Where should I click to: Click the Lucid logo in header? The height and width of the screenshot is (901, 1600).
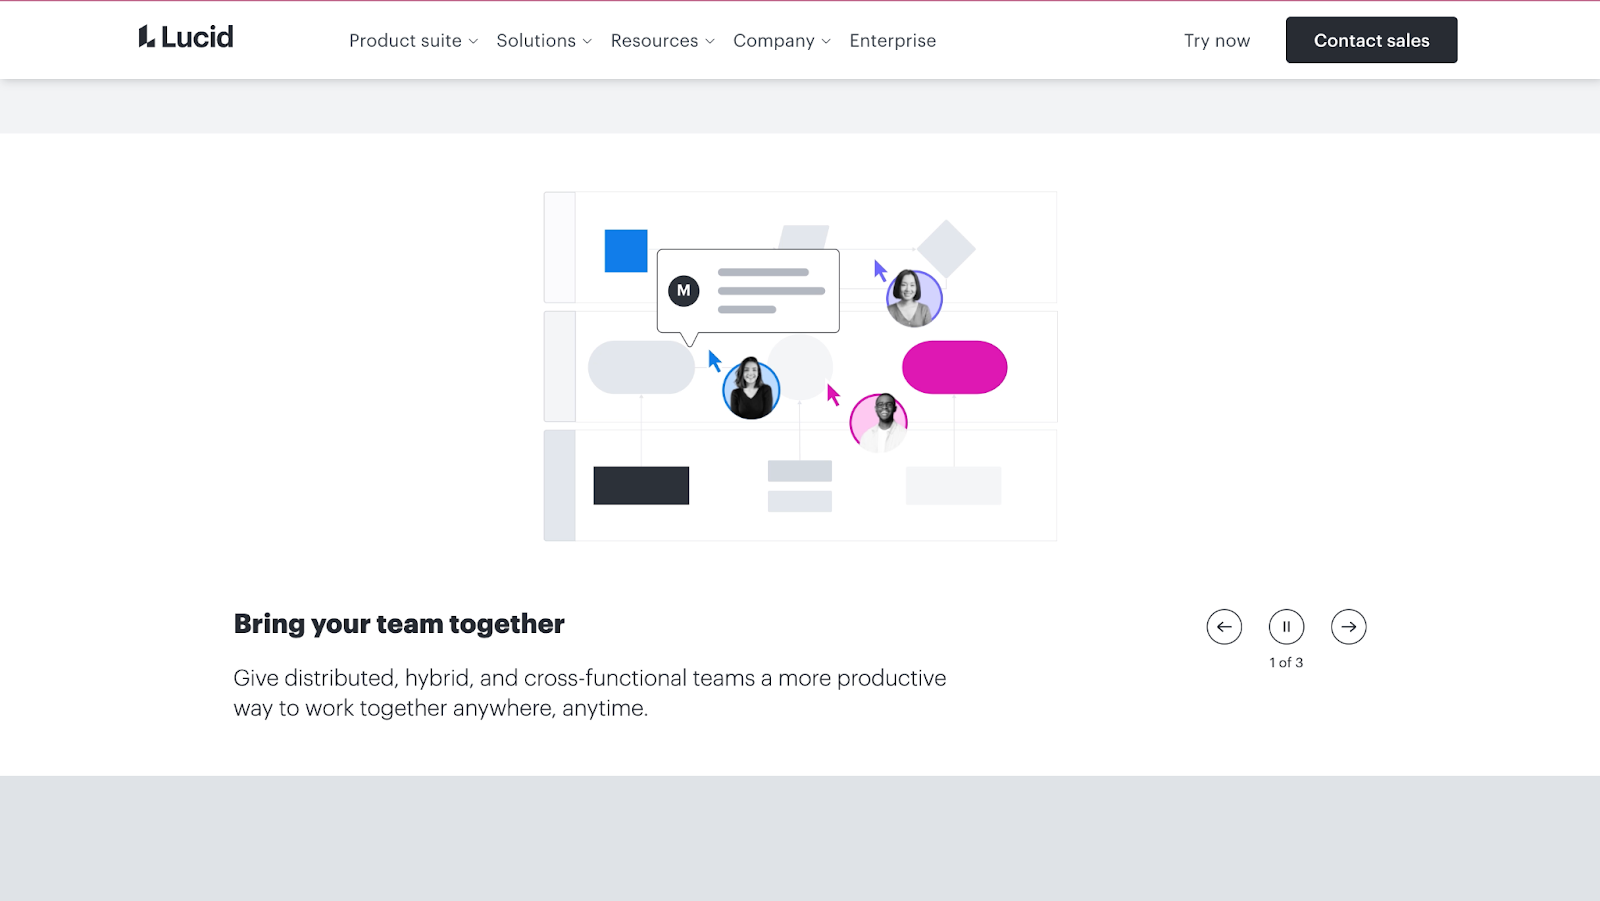click(x=186, y=38)
